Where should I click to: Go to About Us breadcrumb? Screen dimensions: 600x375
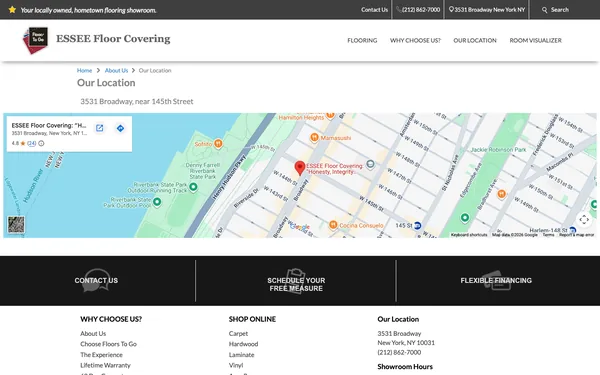(x=116, y=70)
